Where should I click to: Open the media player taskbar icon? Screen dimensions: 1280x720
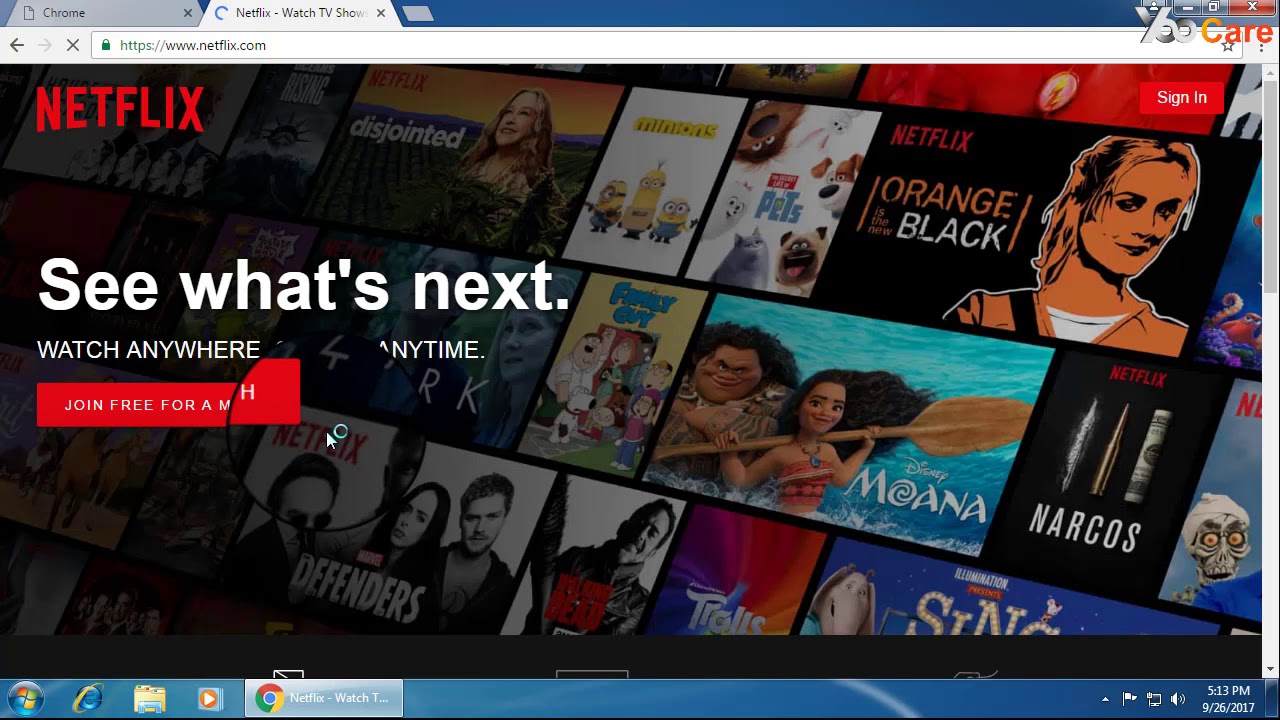tap(209, 698)
